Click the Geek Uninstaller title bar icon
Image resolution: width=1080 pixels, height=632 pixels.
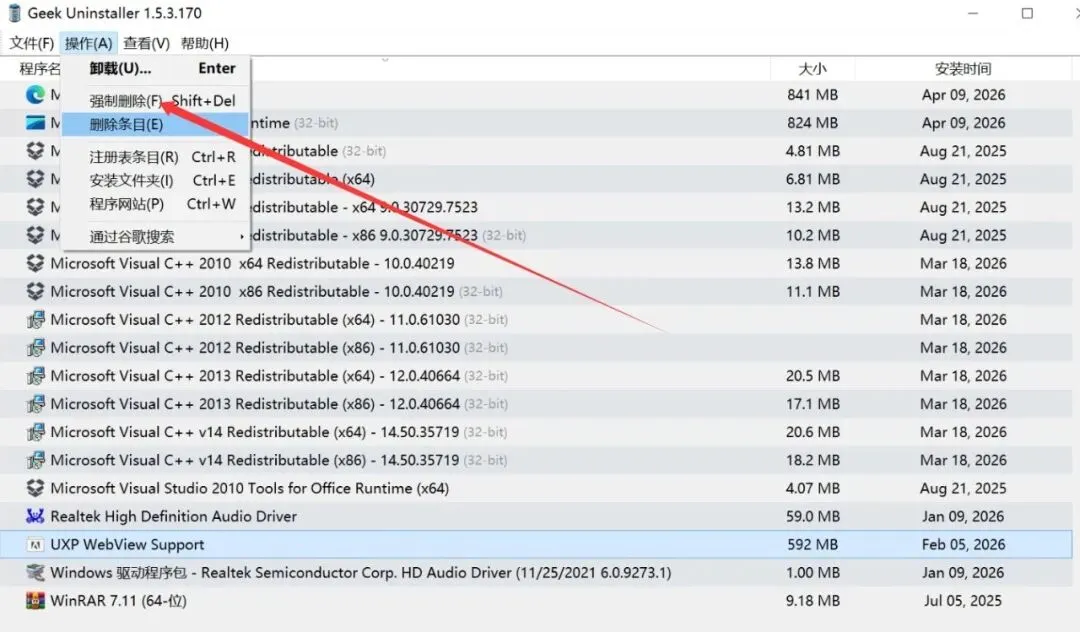tap(14, 13)
